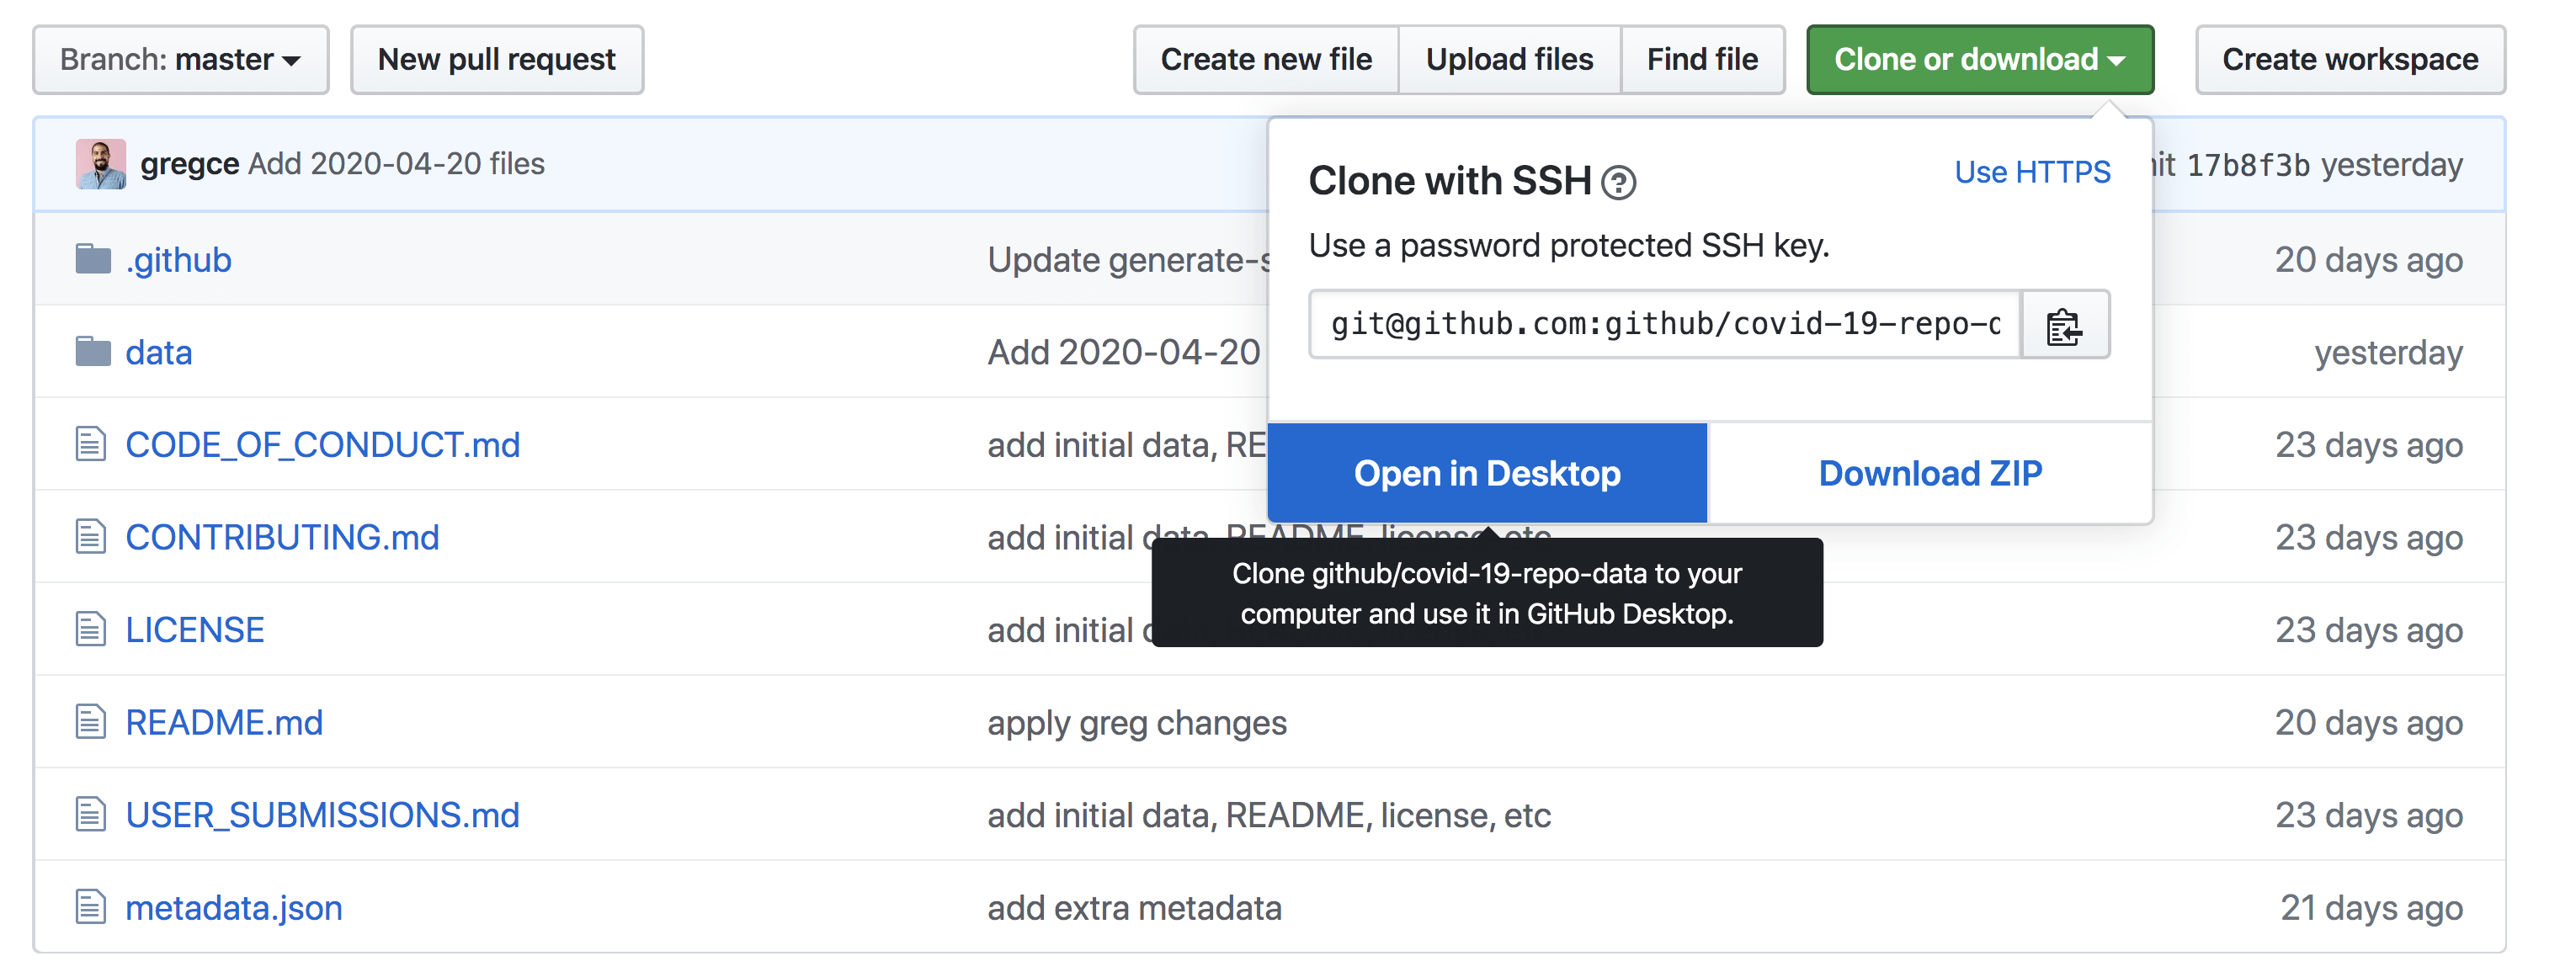Select Upload files
The height and width of the screenshot is (972, 2576).
point(1508,60)
